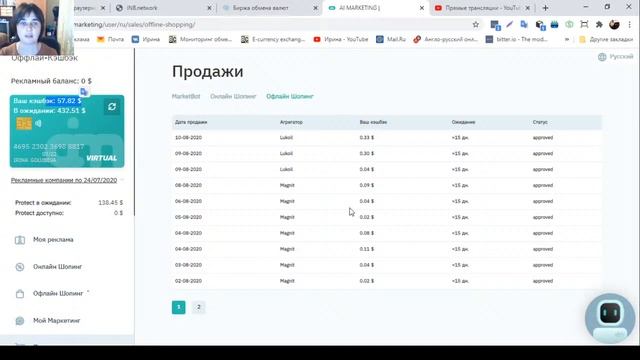Image resolution: width=640 pixels, height=360 pixels.
Task: Click the Онлайн Шопинг sidebar icon
Action: click(x=20, y=267)
